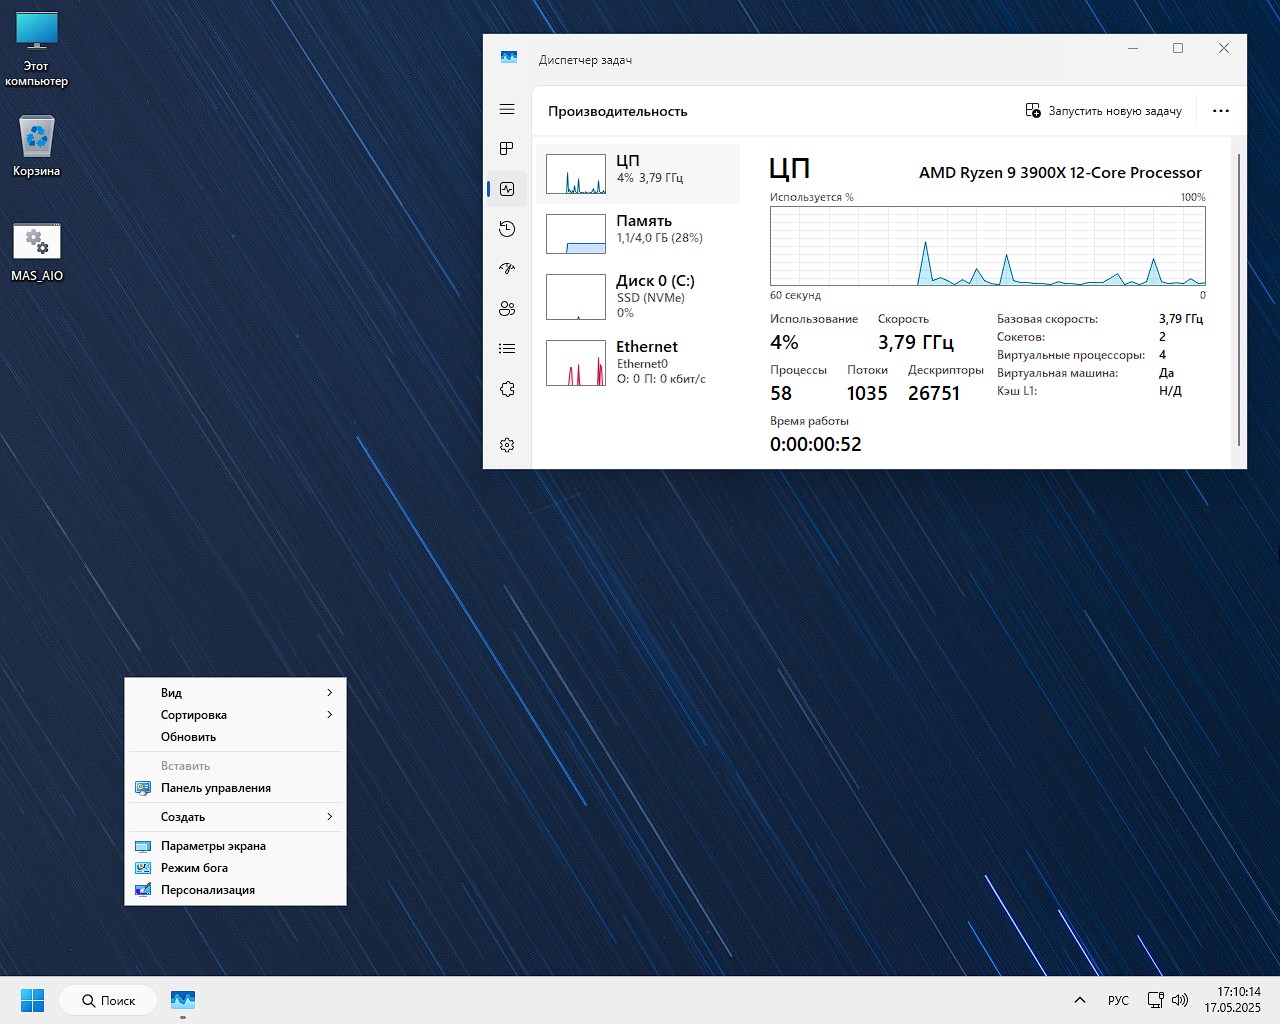Screen dimensions: 1280x1024
Task: Open the Processes page icon in sidebar
Action: 507,149
